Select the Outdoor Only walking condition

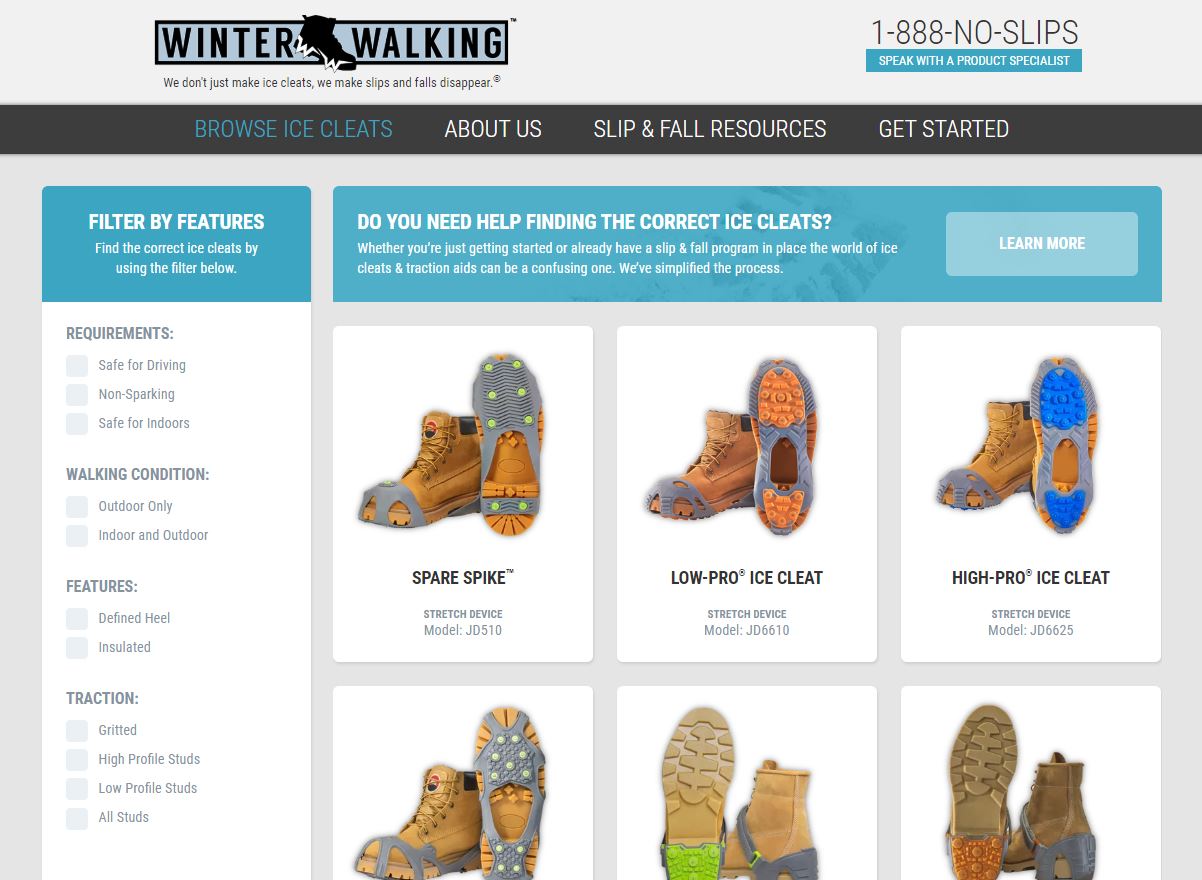pos(77,506)
